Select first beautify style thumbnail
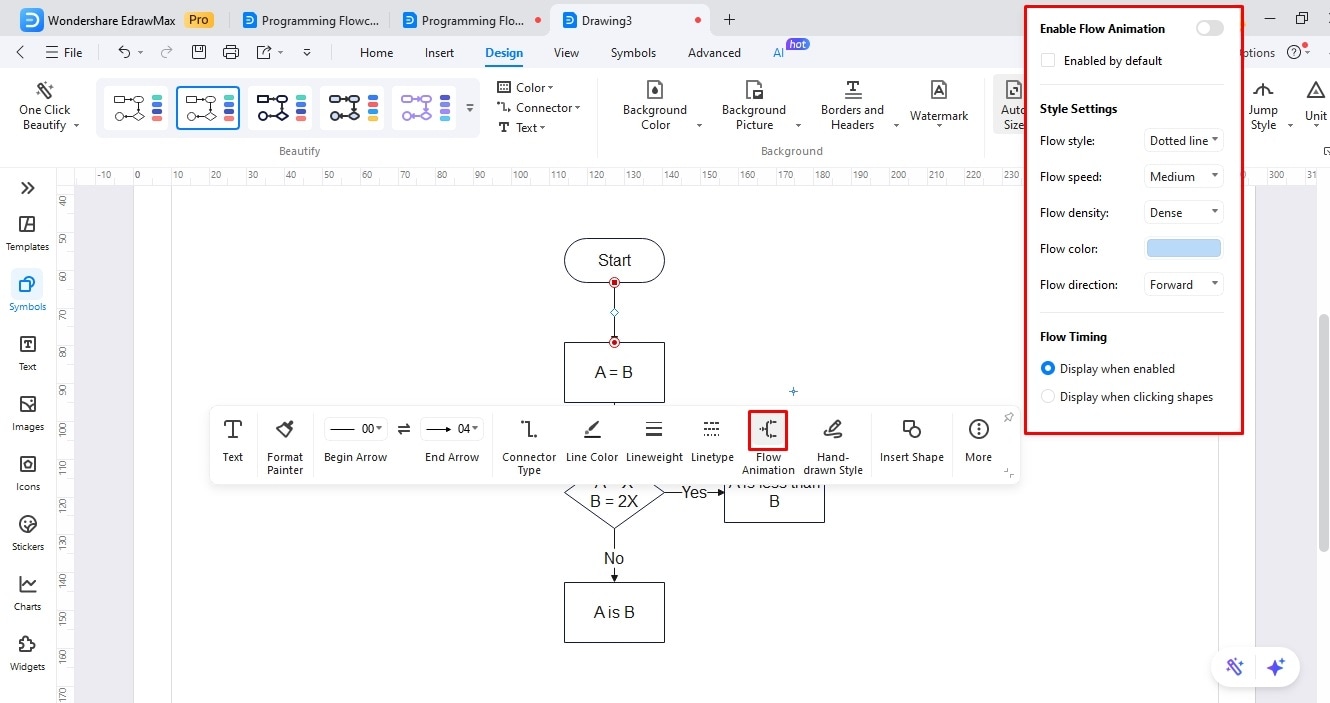This screenshot has height=703, width=1330. coord(136,108)
